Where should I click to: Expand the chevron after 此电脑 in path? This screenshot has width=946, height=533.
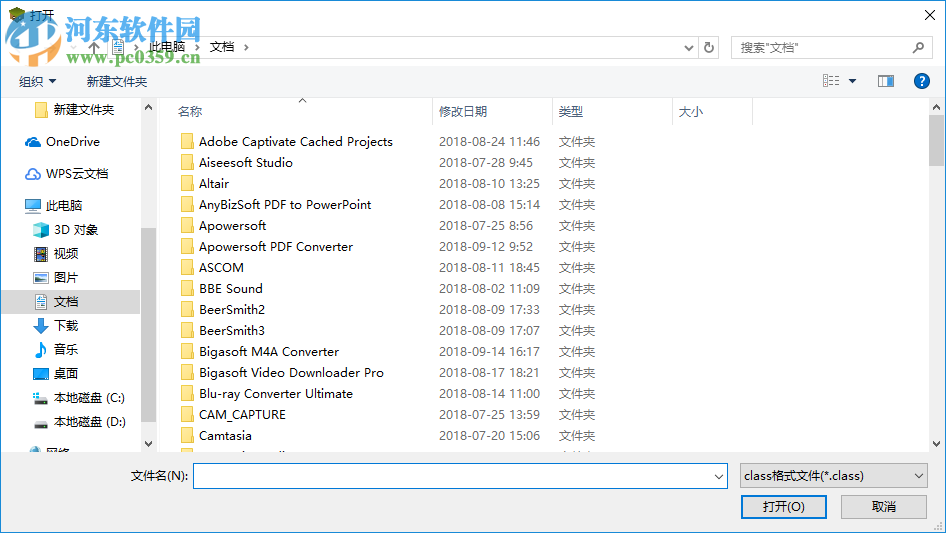[x=197, y=47]
